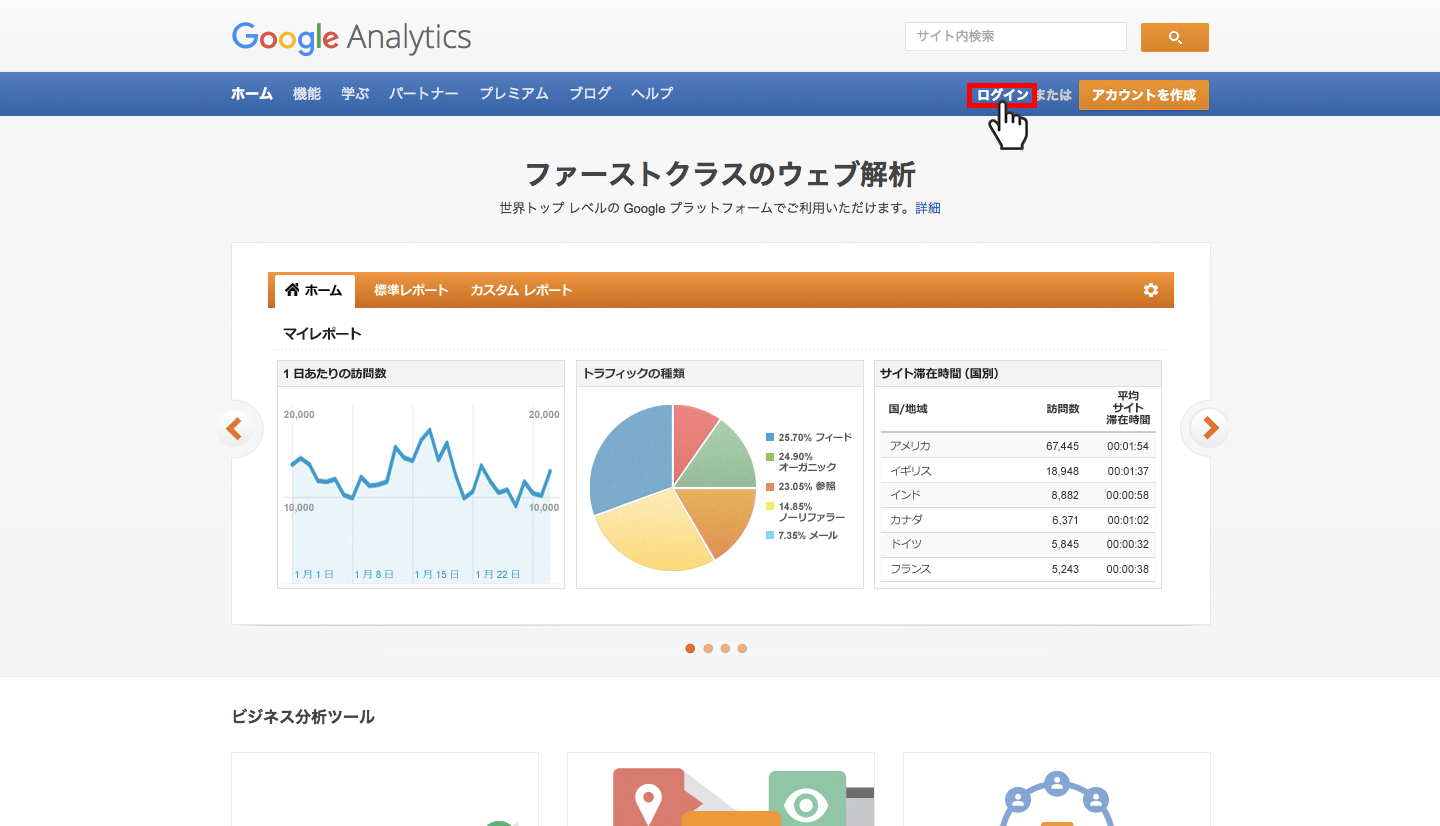
Task: Click the 14.85% ノーリファラー legend entry
Action: click(x=806, y=512)
